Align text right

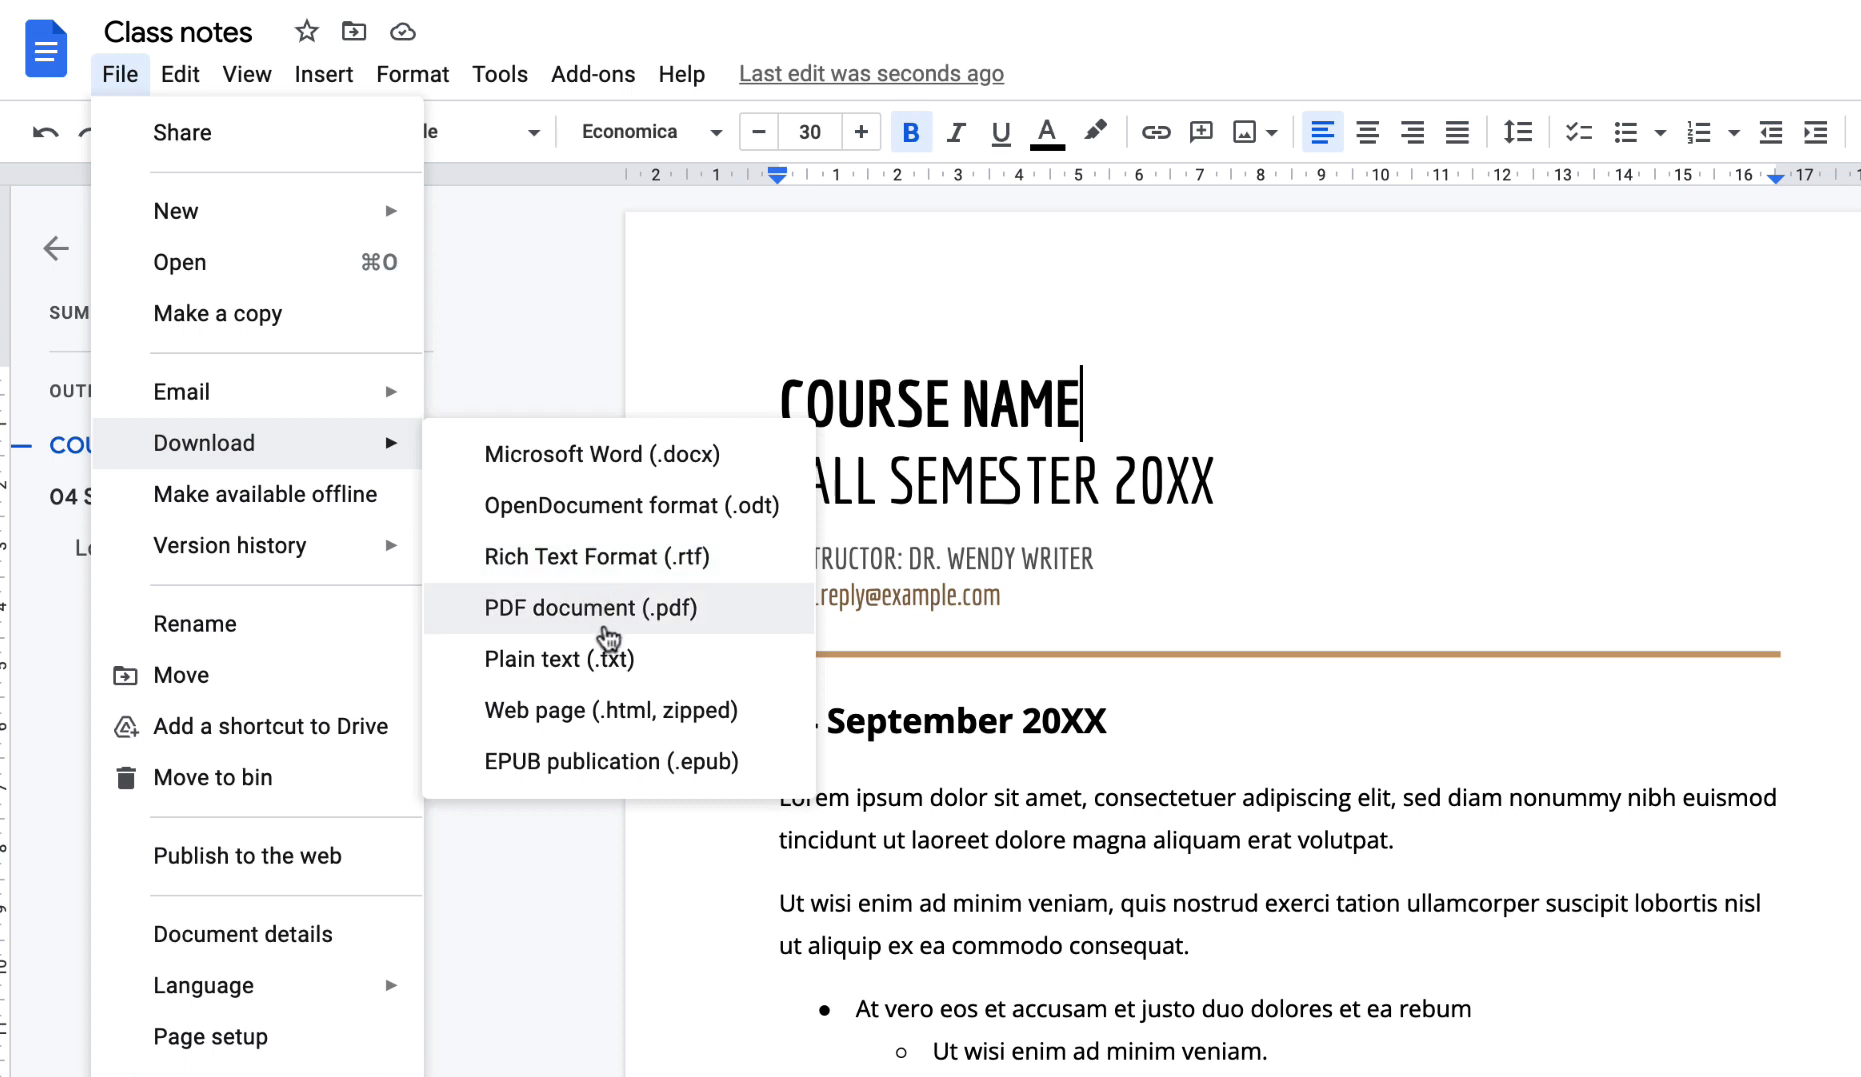(x=1412, y=132)
